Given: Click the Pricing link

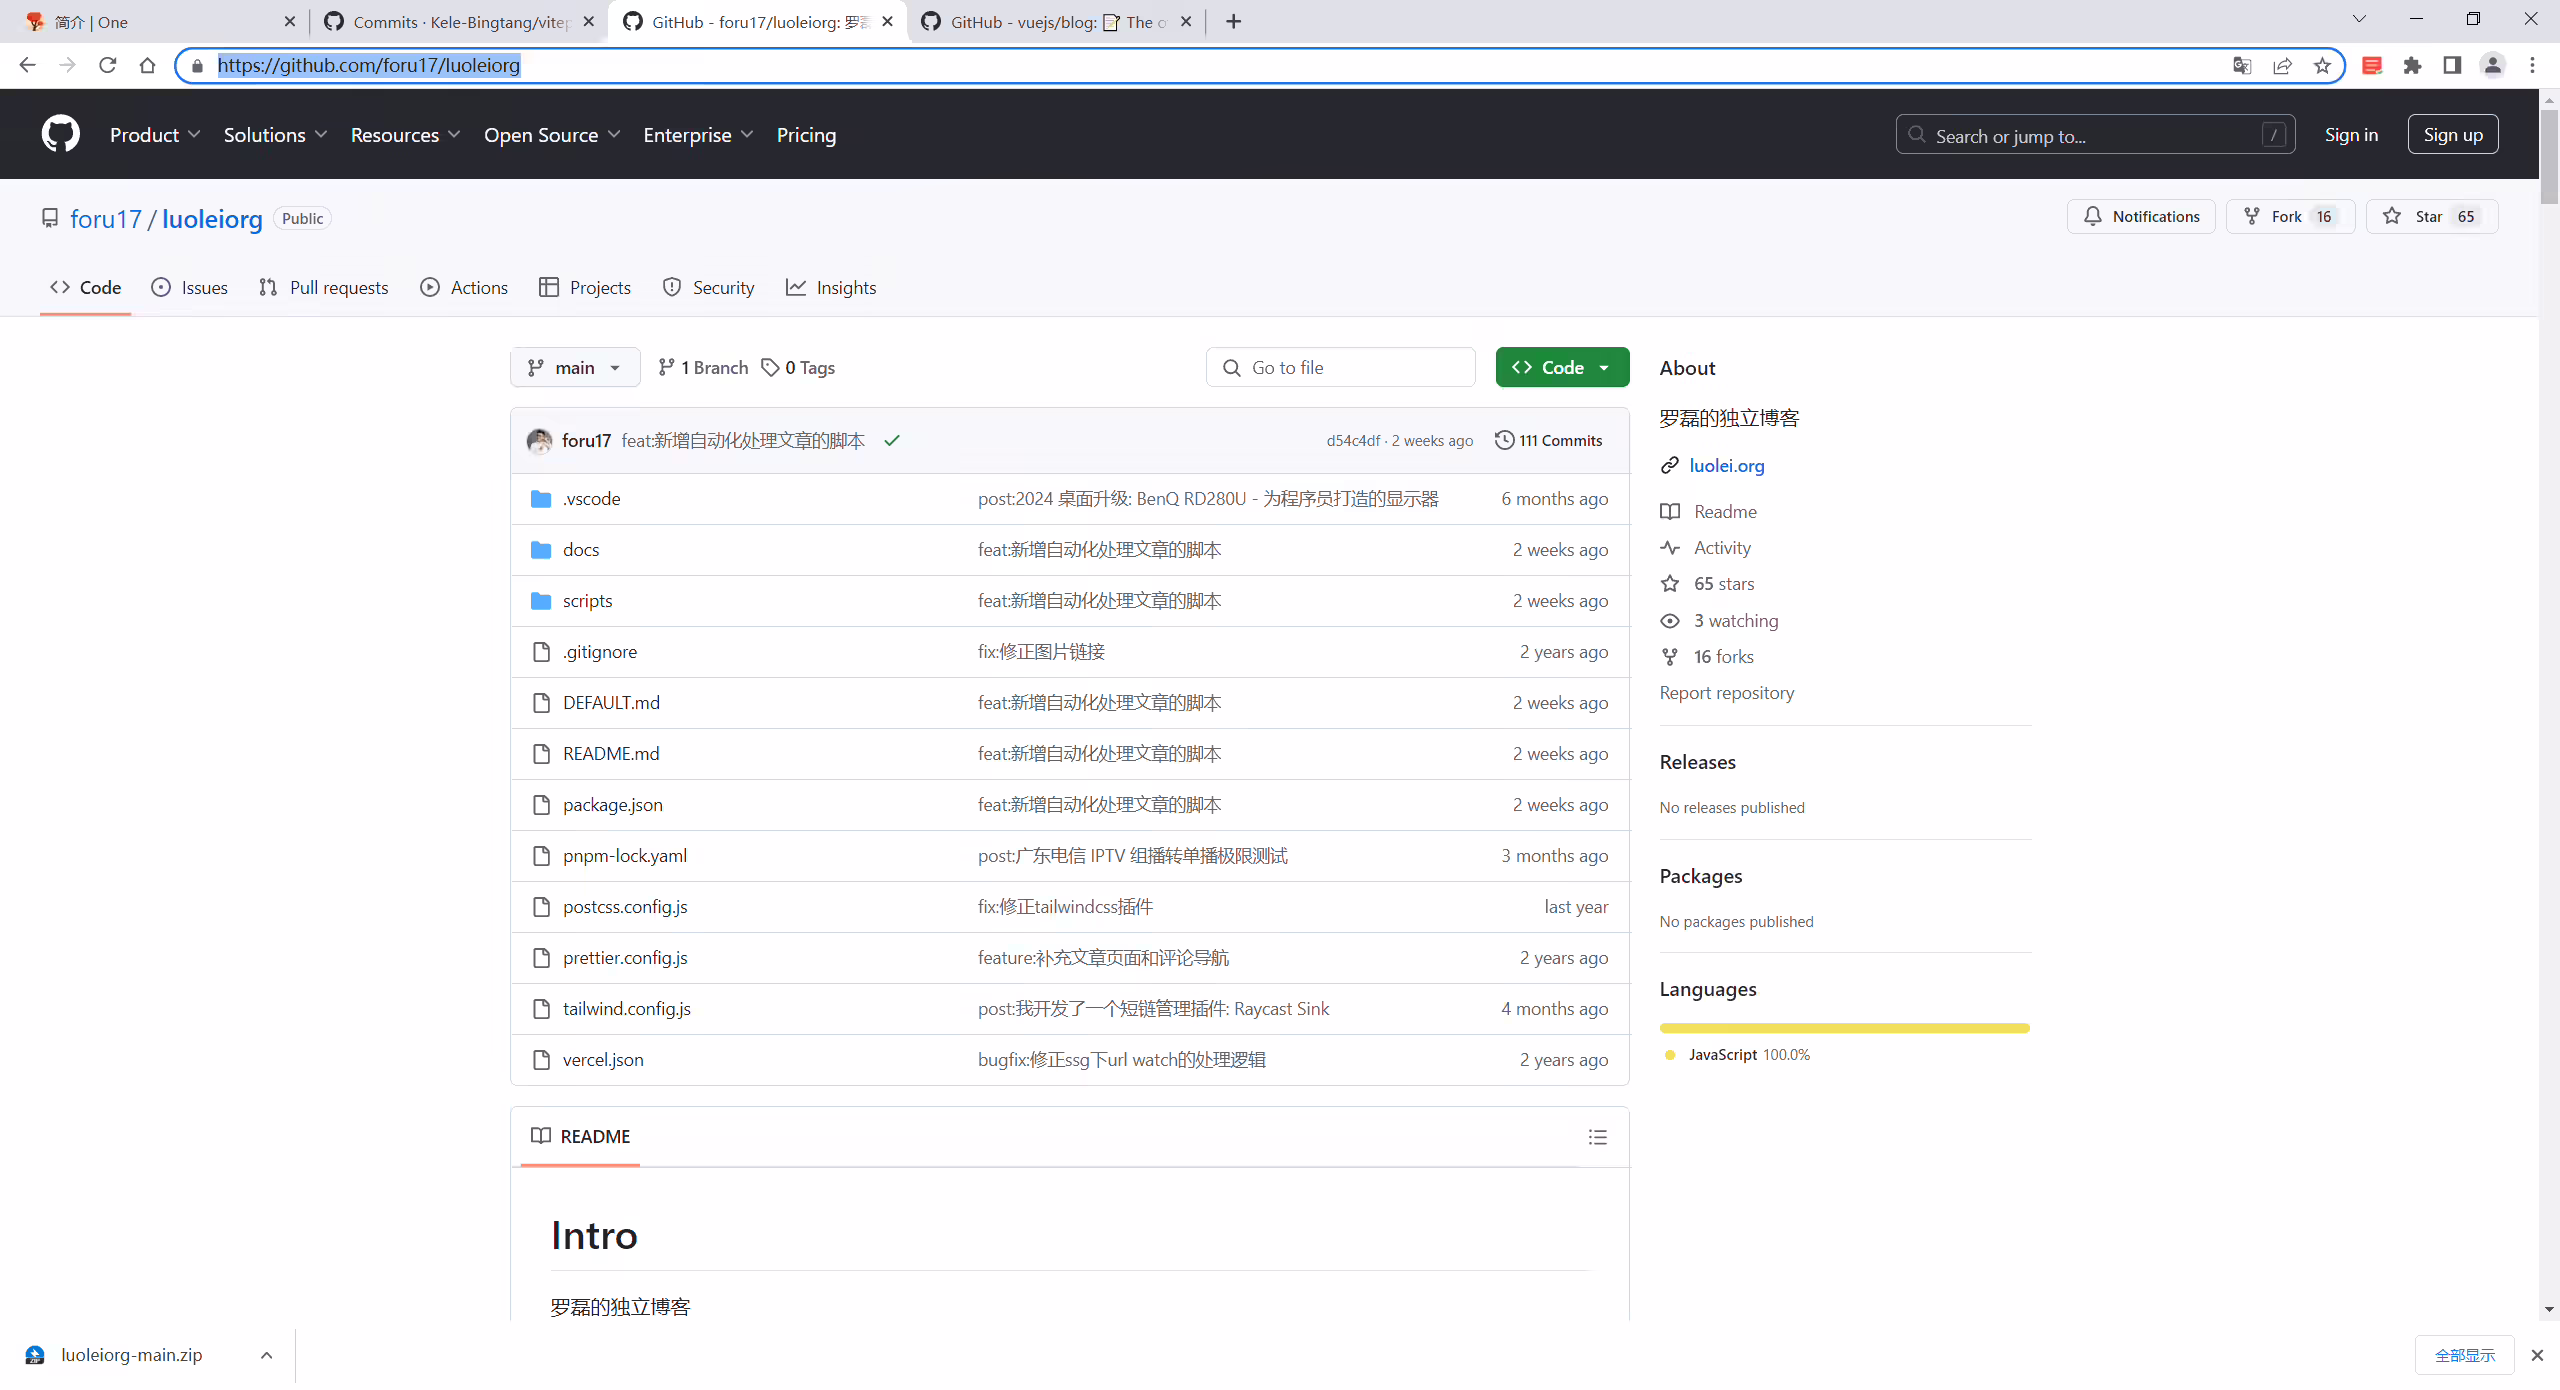Looking at the screenshot, I should [x=806, y=134].
